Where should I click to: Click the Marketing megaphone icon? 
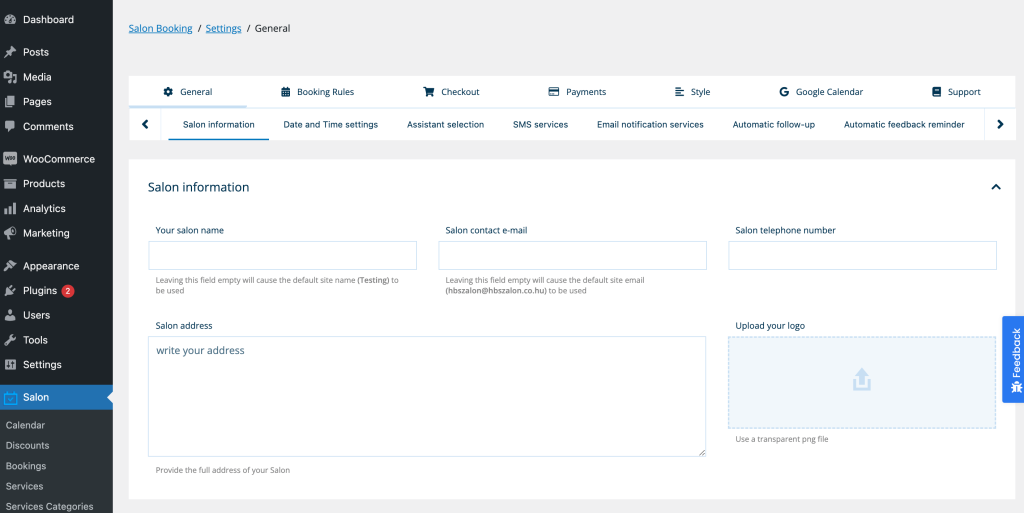[10, 233]
